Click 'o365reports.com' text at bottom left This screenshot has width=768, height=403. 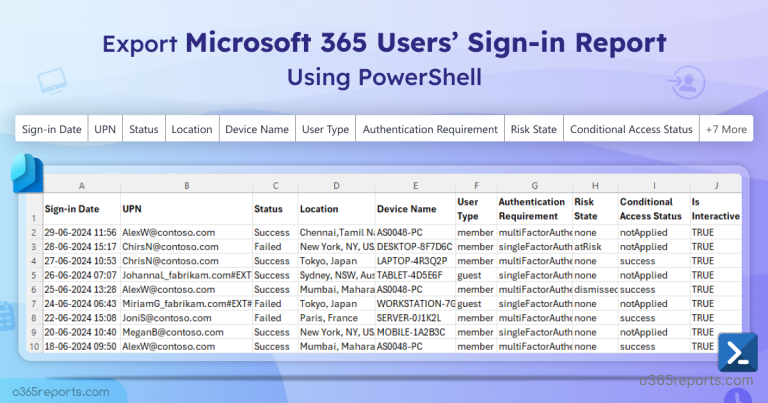(61, 392)
